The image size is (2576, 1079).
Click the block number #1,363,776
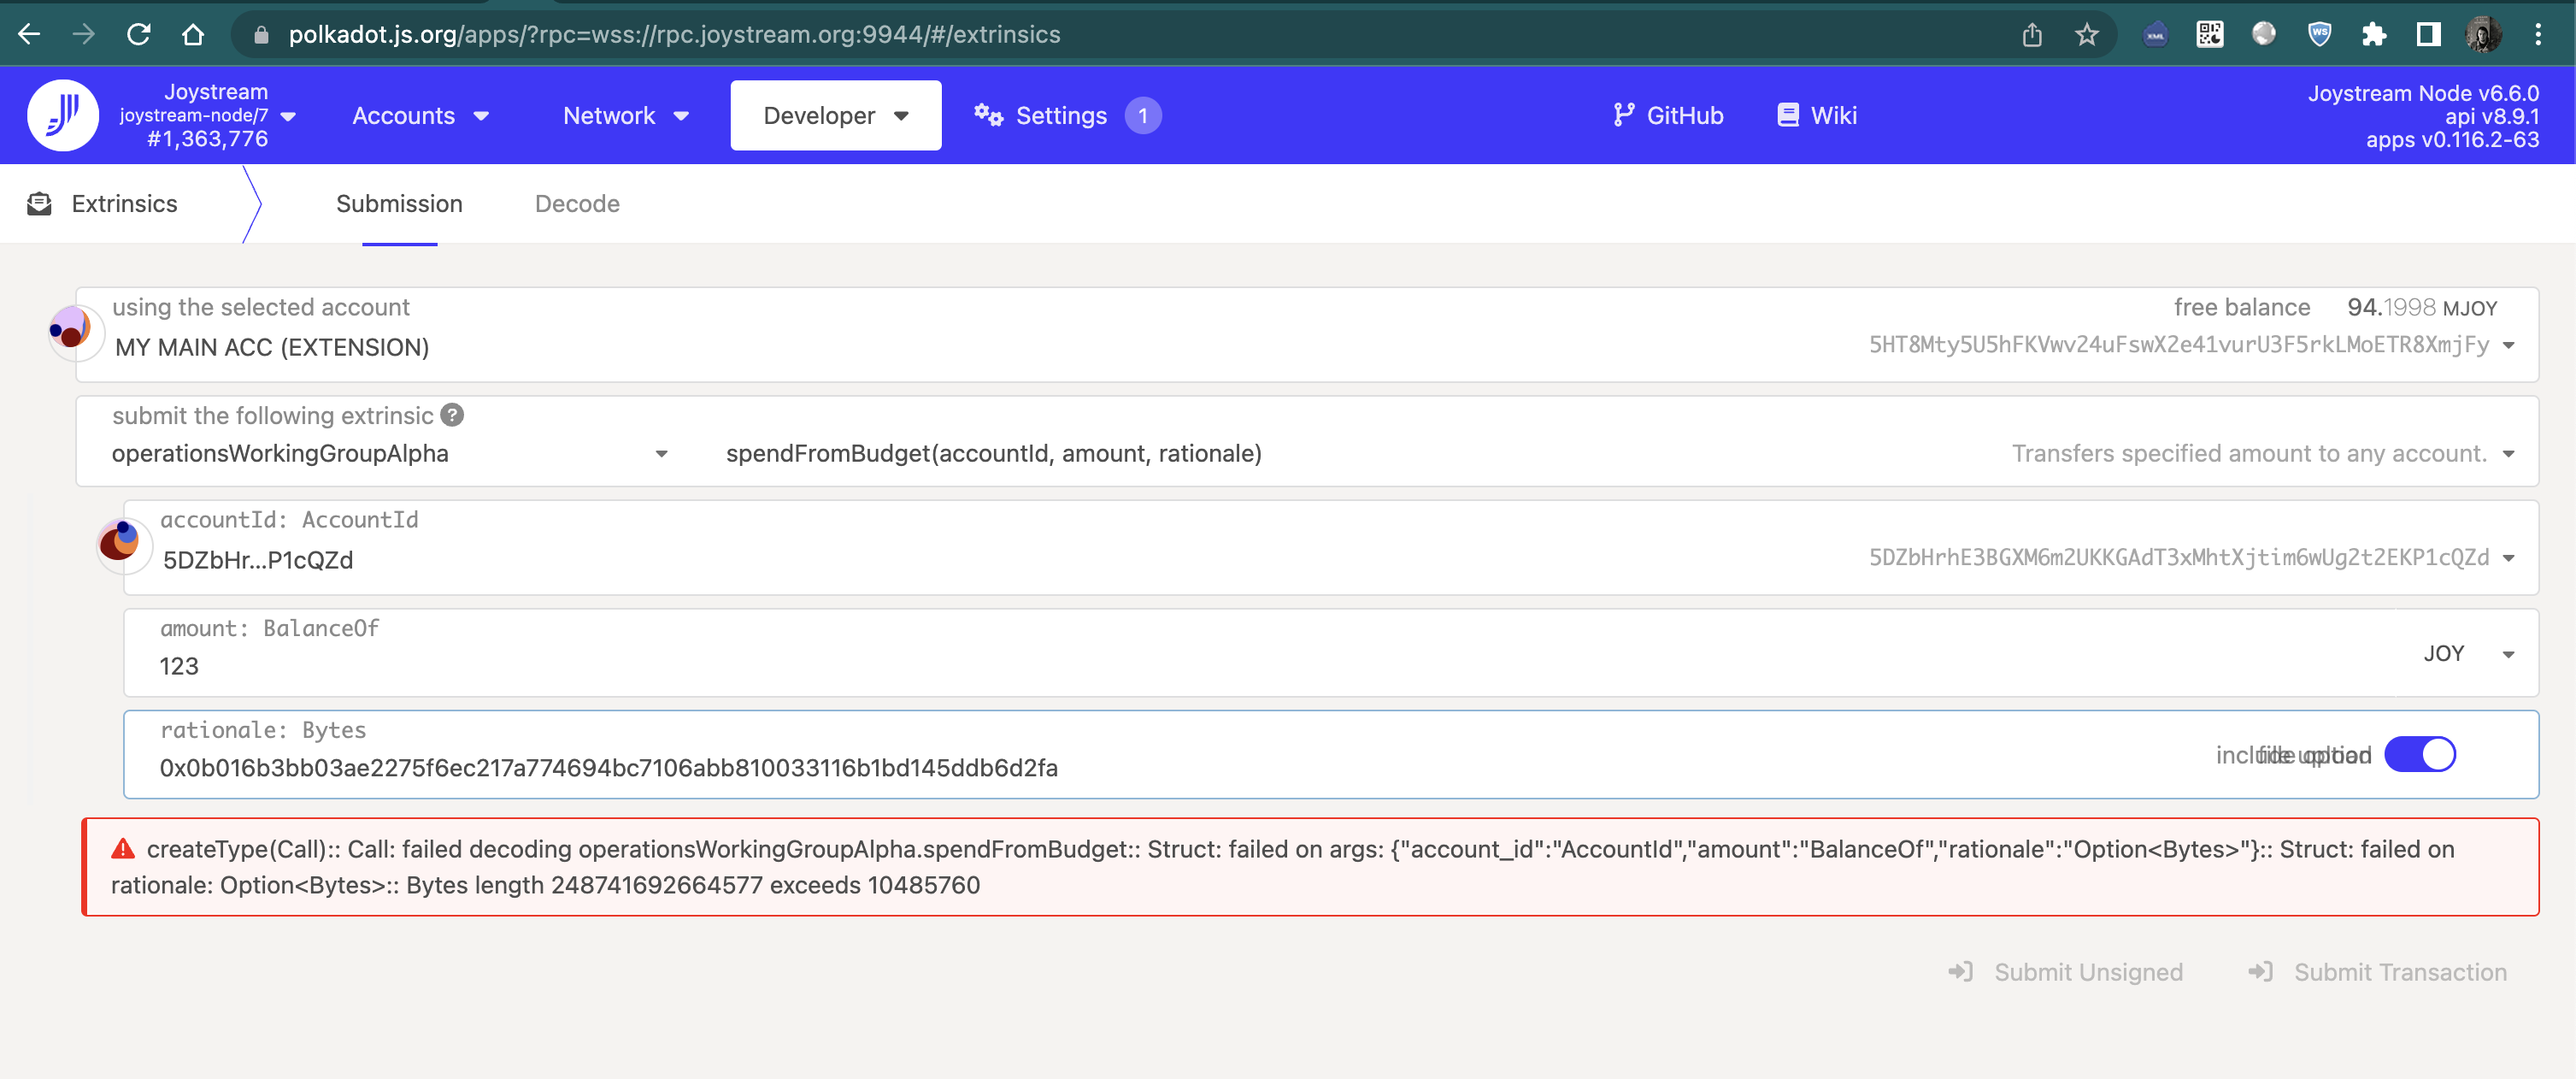(x=207, y=139)
